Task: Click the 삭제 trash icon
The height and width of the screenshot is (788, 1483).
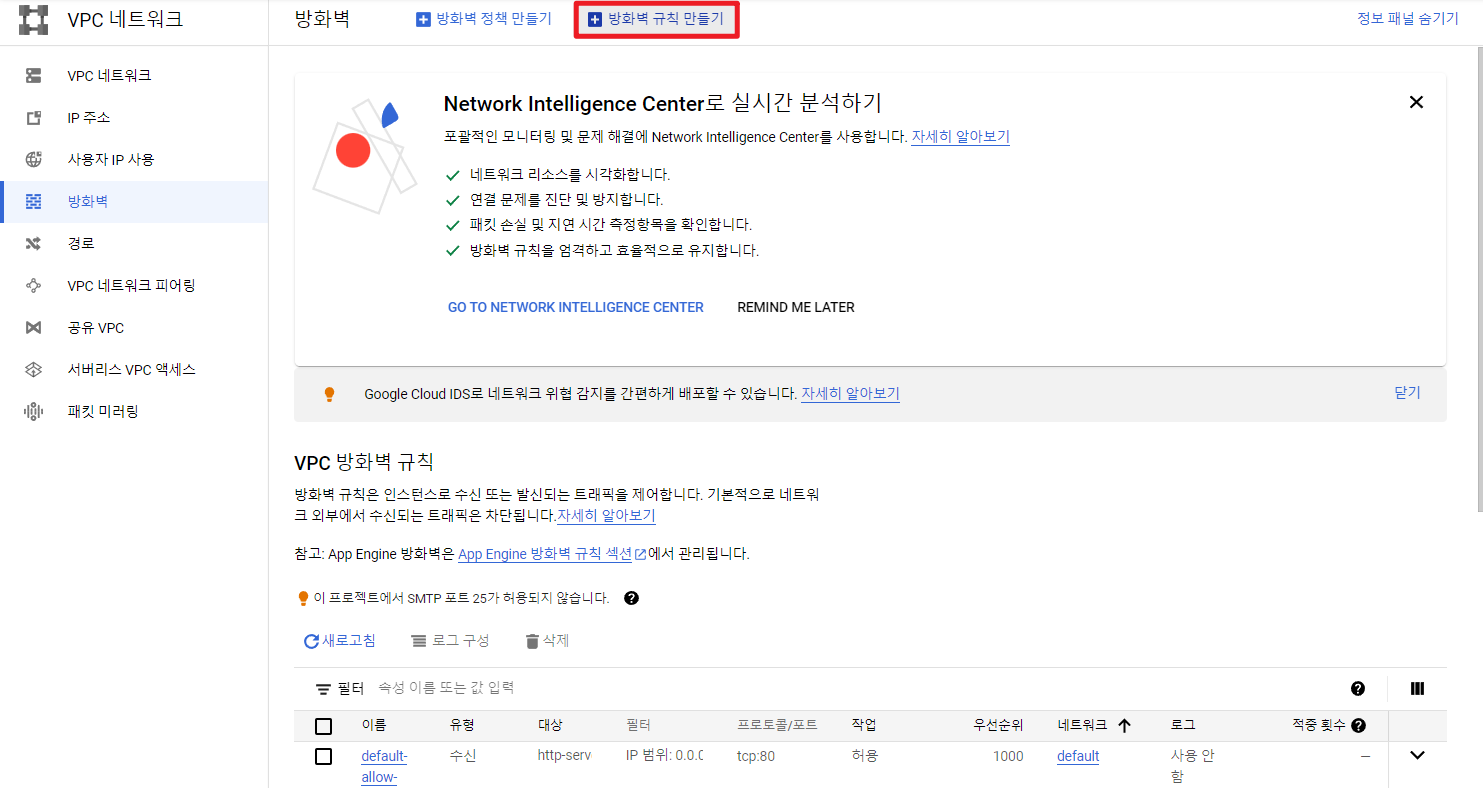Action: pos(532,641)
